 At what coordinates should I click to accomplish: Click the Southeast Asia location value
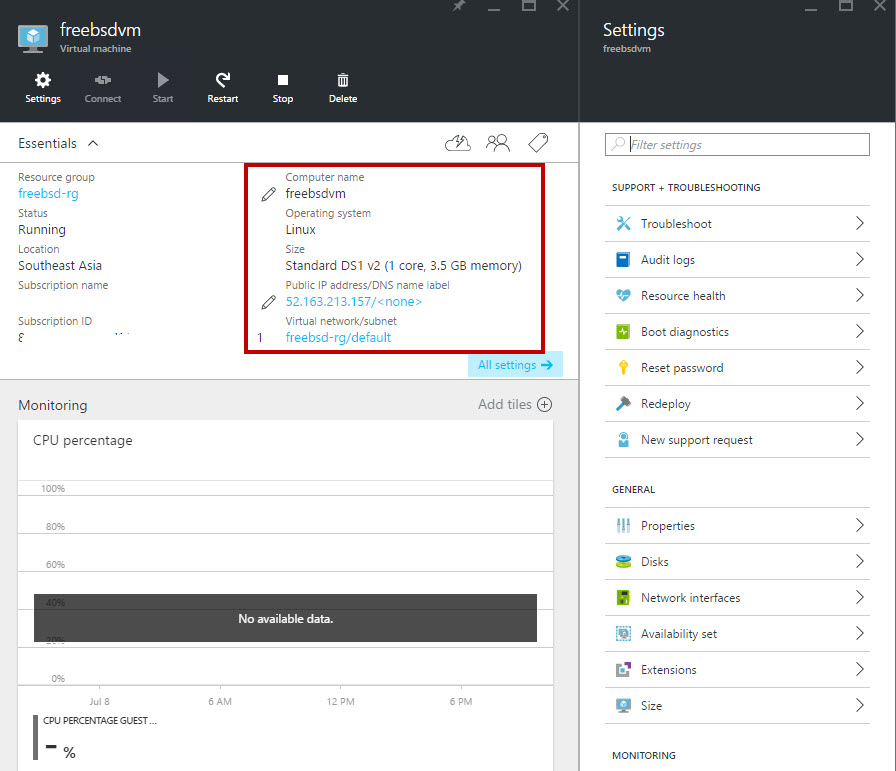point(60,266)
